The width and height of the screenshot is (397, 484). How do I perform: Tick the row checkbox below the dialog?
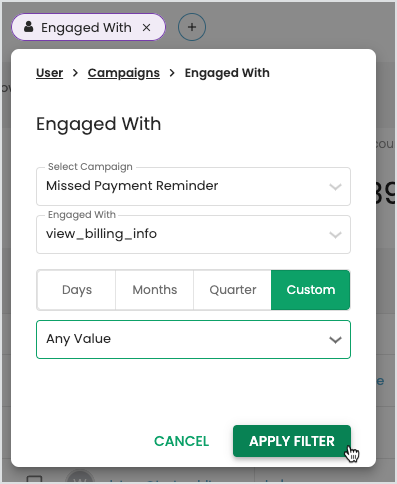(34, 479)
